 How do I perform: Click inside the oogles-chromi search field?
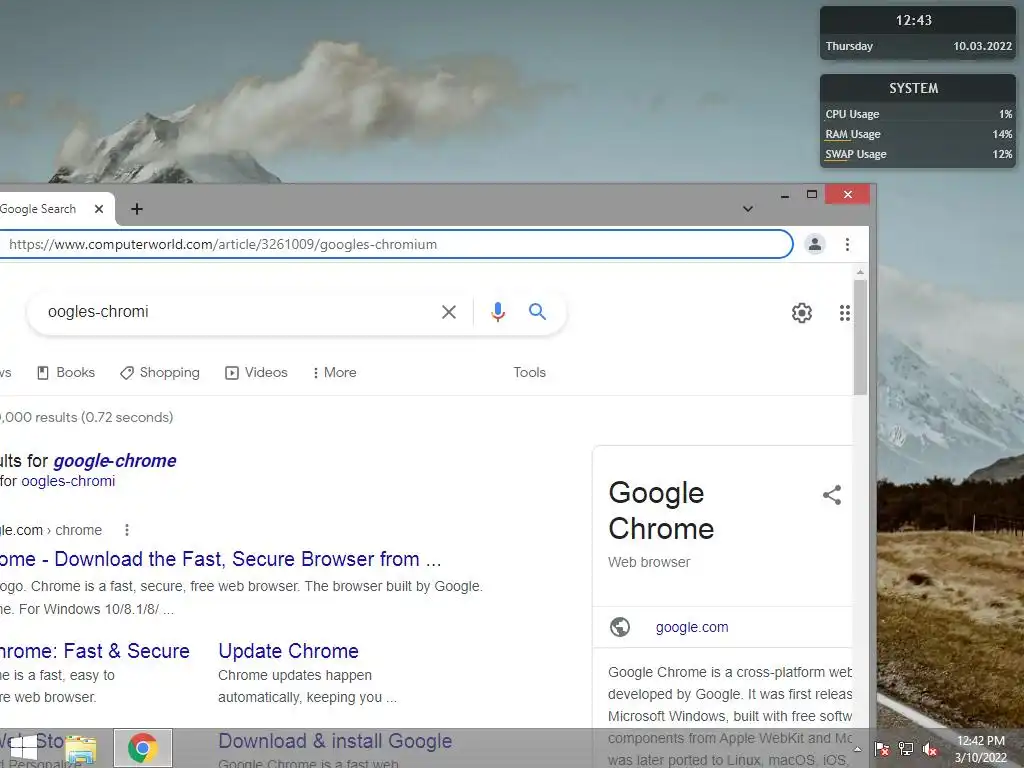(x=235, y=312)
